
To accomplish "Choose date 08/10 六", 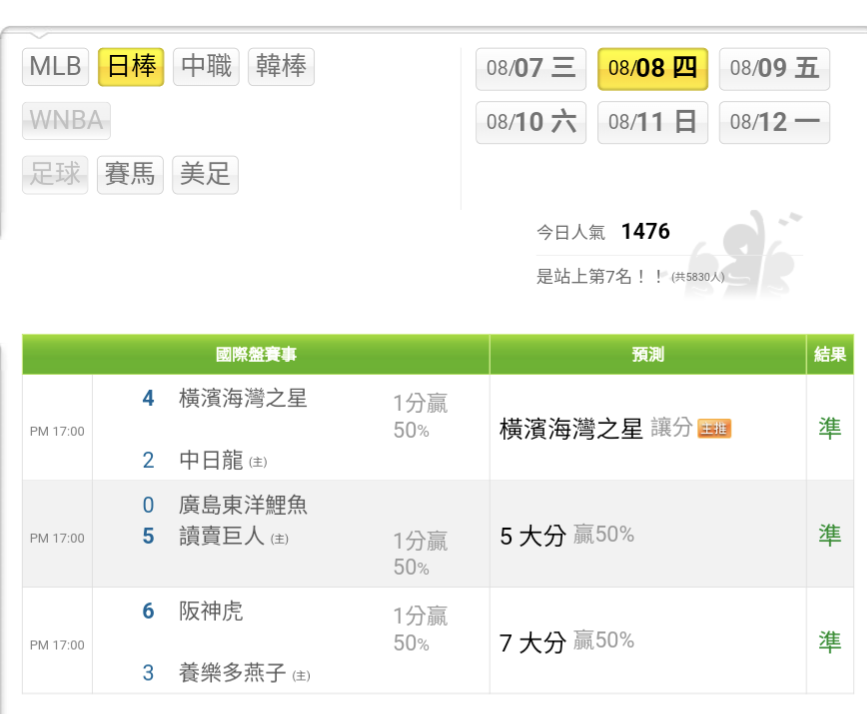I will [530, 122].
